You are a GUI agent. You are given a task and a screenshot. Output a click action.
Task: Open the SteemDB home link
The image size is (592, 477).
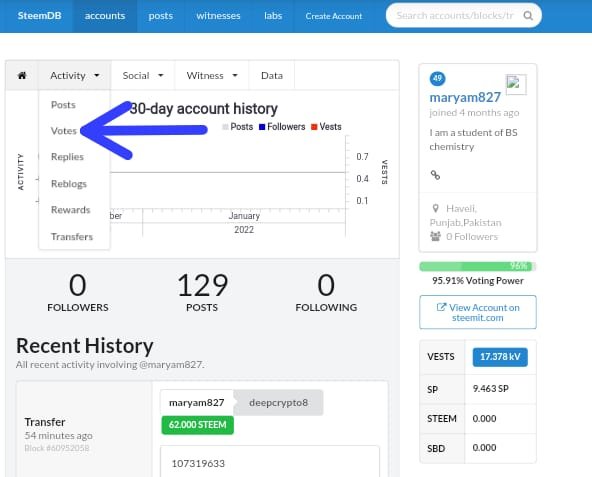(39, 16)
